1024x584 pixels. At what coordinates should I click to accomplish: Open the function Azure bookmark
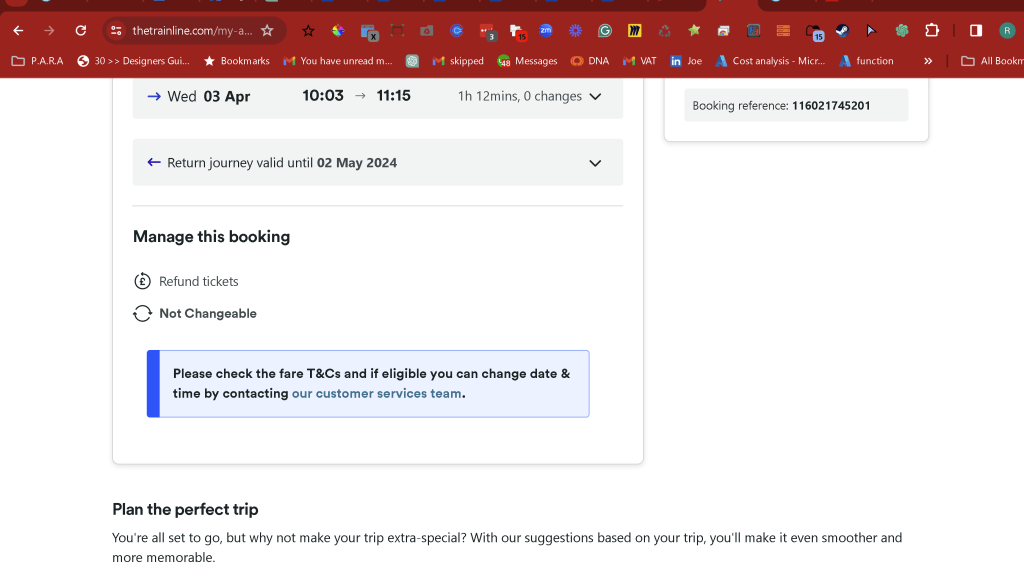tap(866, 61)
